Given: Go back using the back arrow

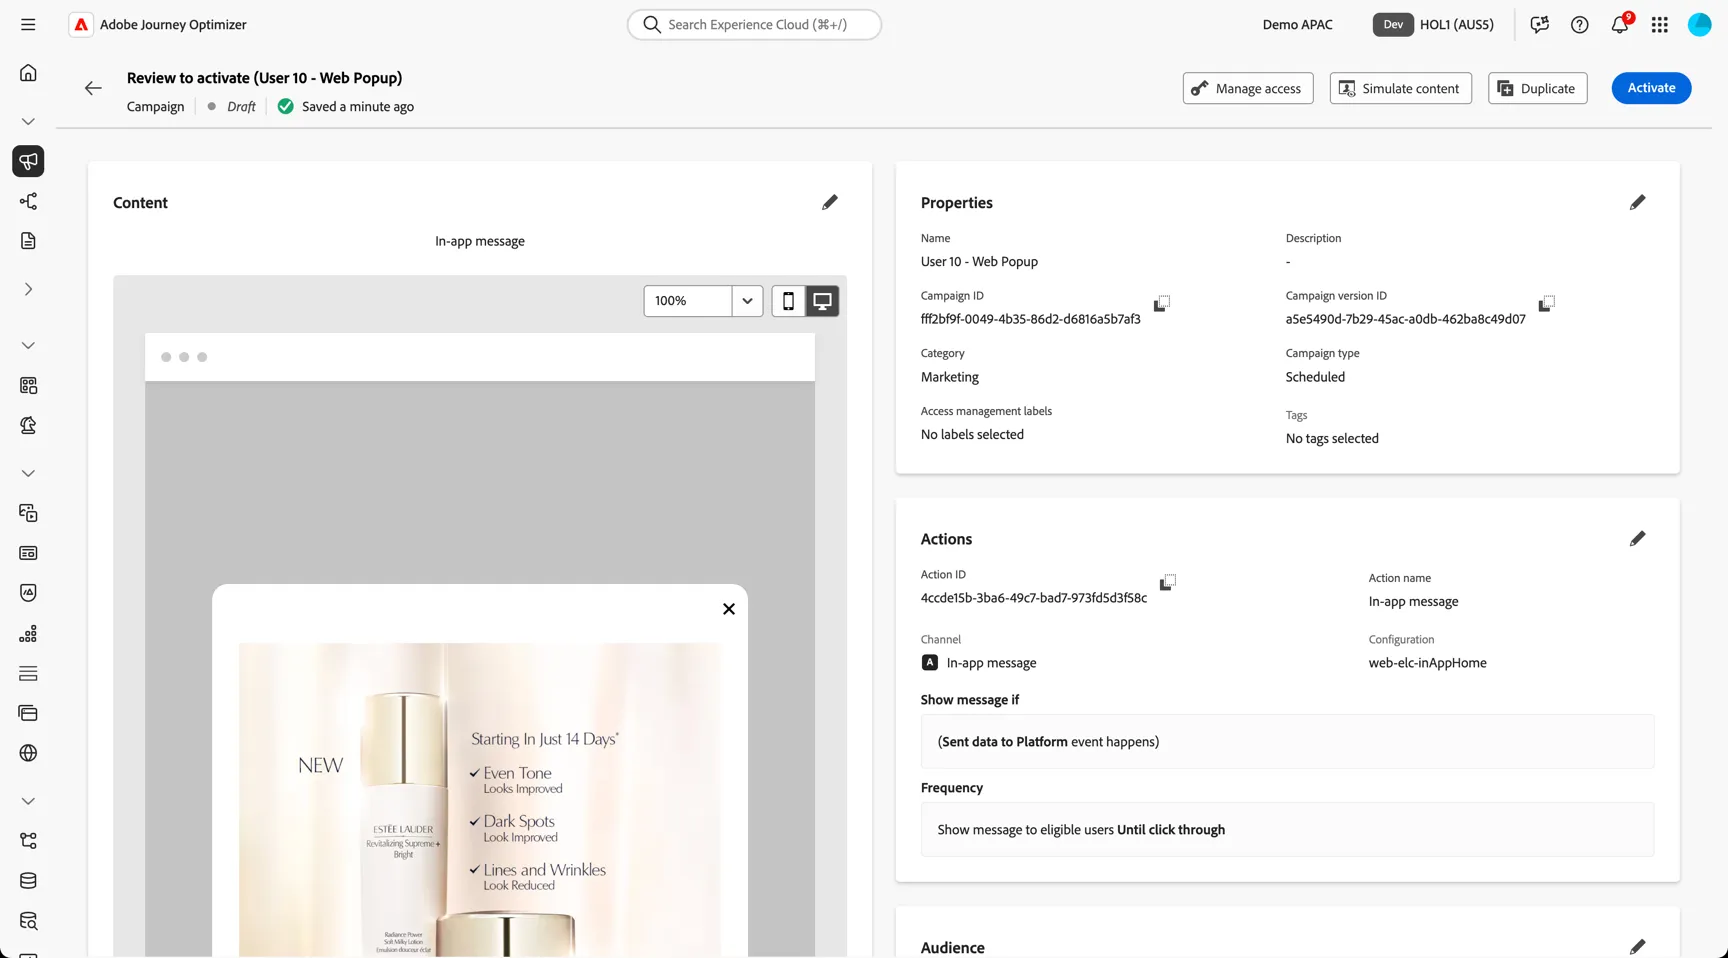Looking at the screenshot, I should point(93,88).
